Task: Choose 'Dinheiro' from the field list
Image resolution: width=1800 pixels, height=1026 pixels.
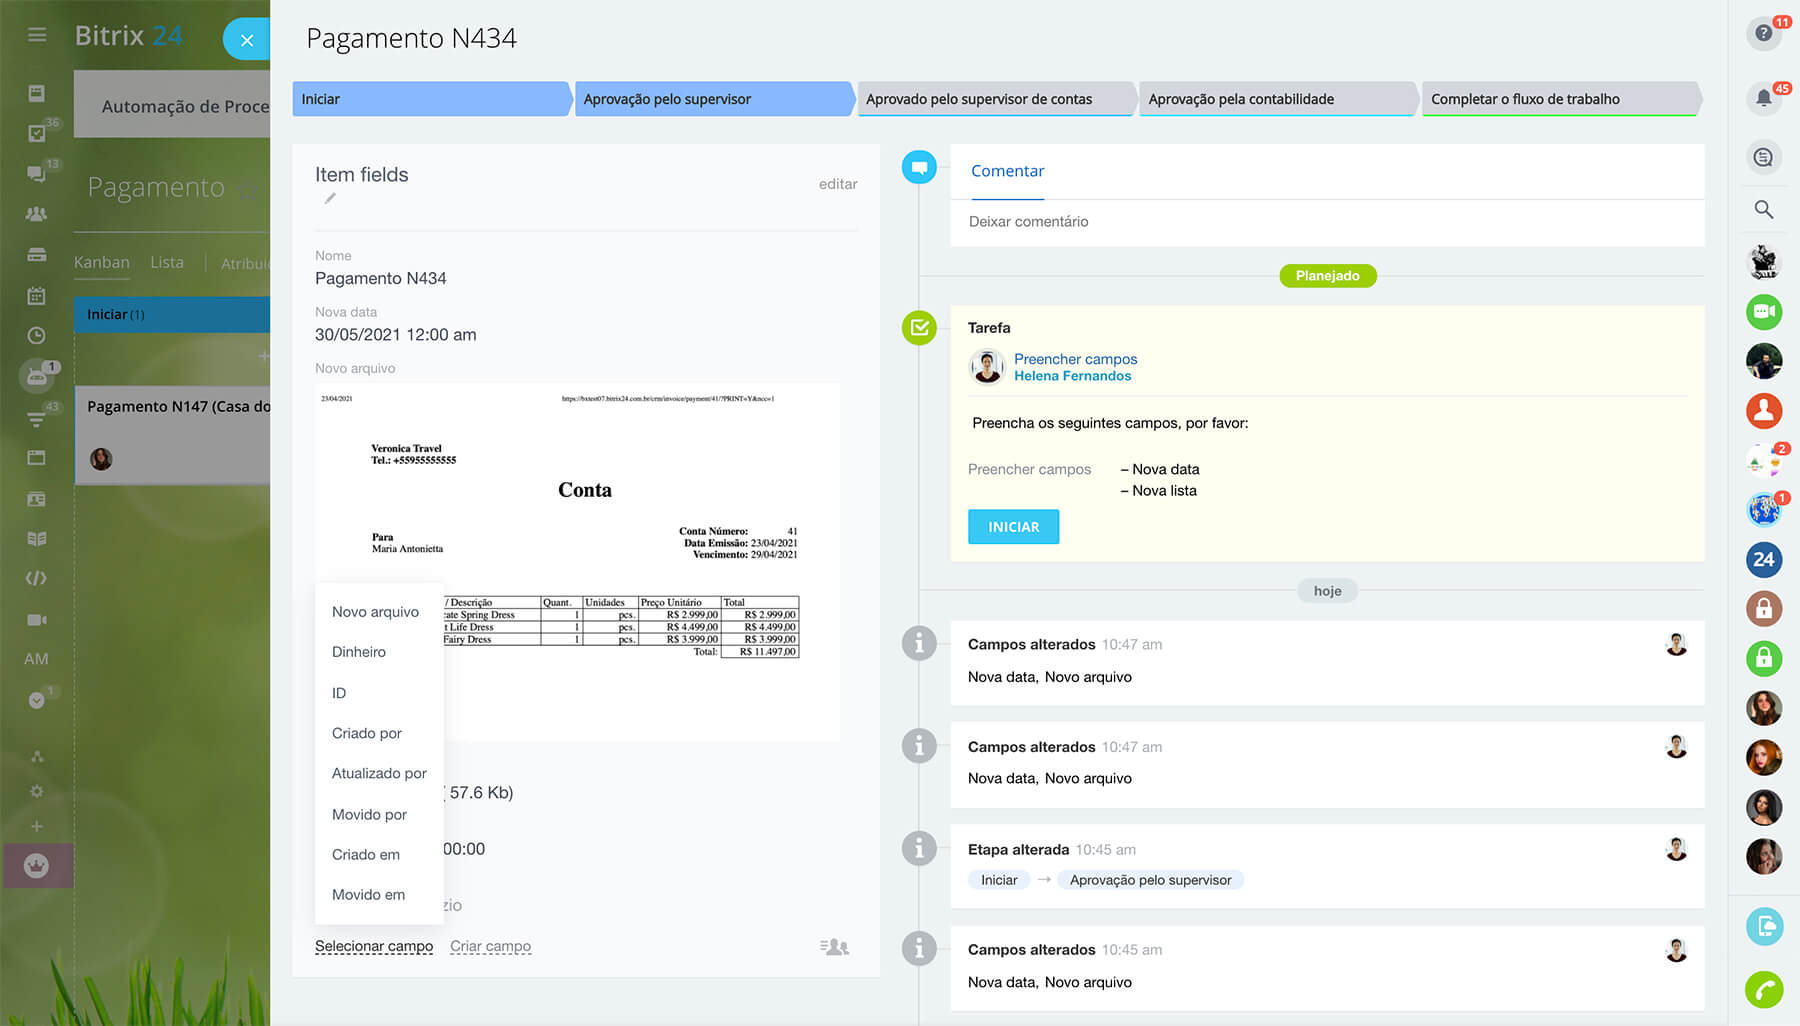Action: tap(359, 652)
